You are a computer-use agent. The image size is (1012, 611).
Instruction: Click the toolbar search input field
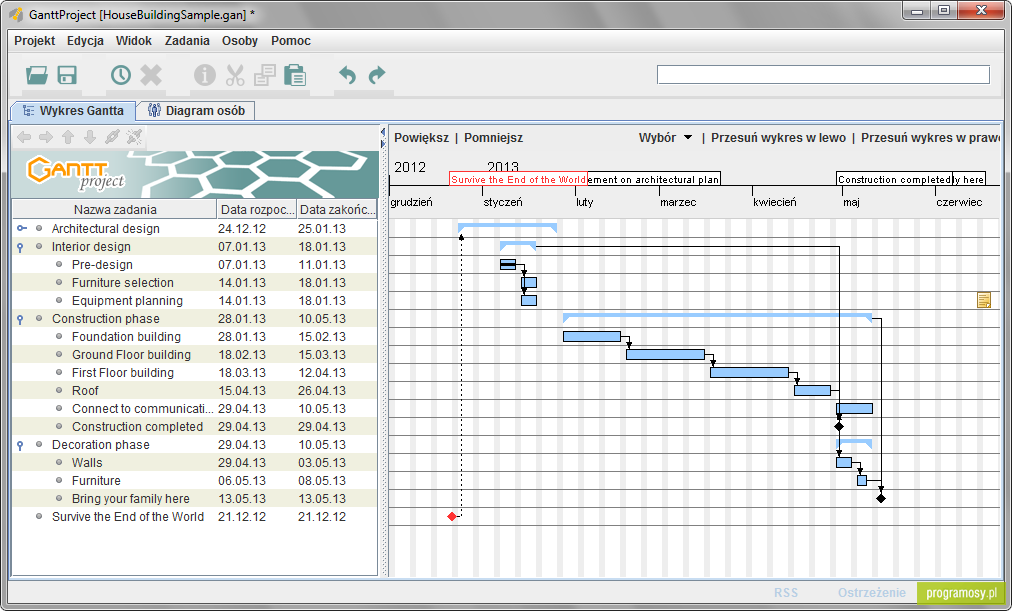[823, 74]
